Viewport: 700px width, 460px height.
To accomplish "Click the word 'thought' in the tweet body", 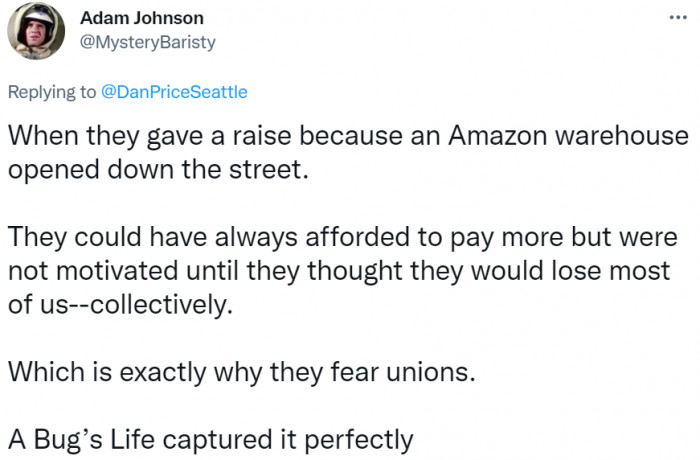I will pyautogui.click(x=355, y=271).
